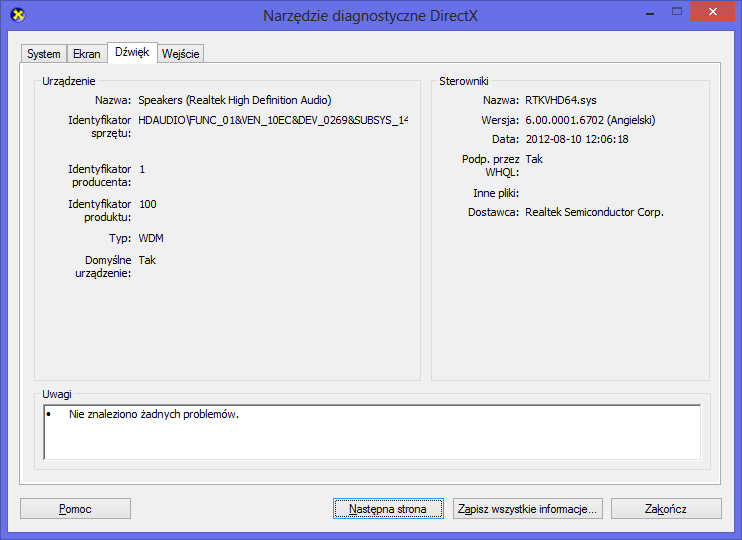
Task: Click the Pomoc button
Action: pos(75,509)
